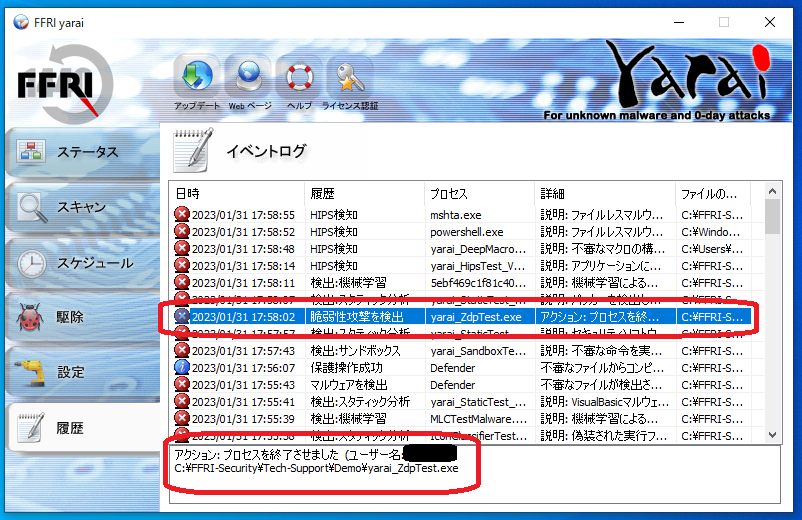Sort by the 履歴 column header
802x520 pixels.
click(365, 194)
